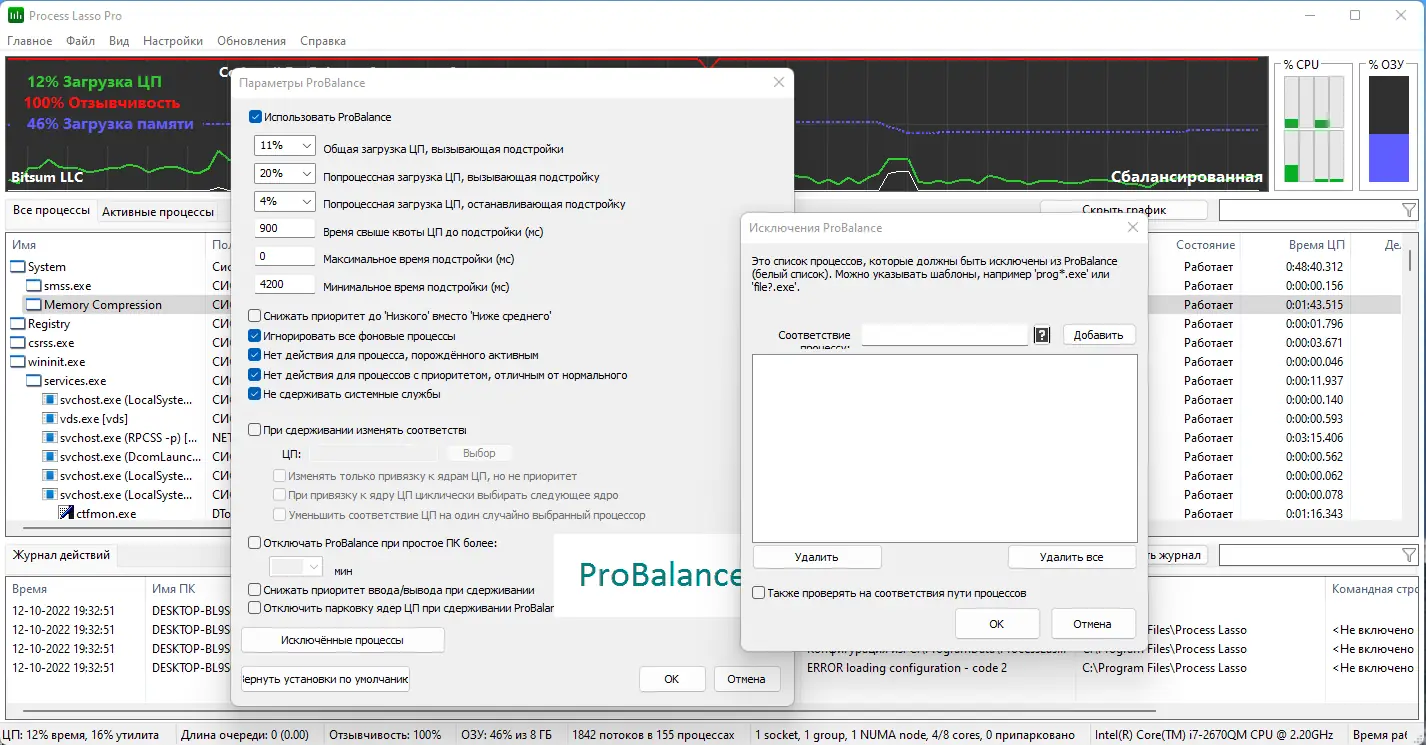Click Отмена in the Исключения ProBalance dialog
Viewport: 1426px width, 745px height.
click(1093, 624)
